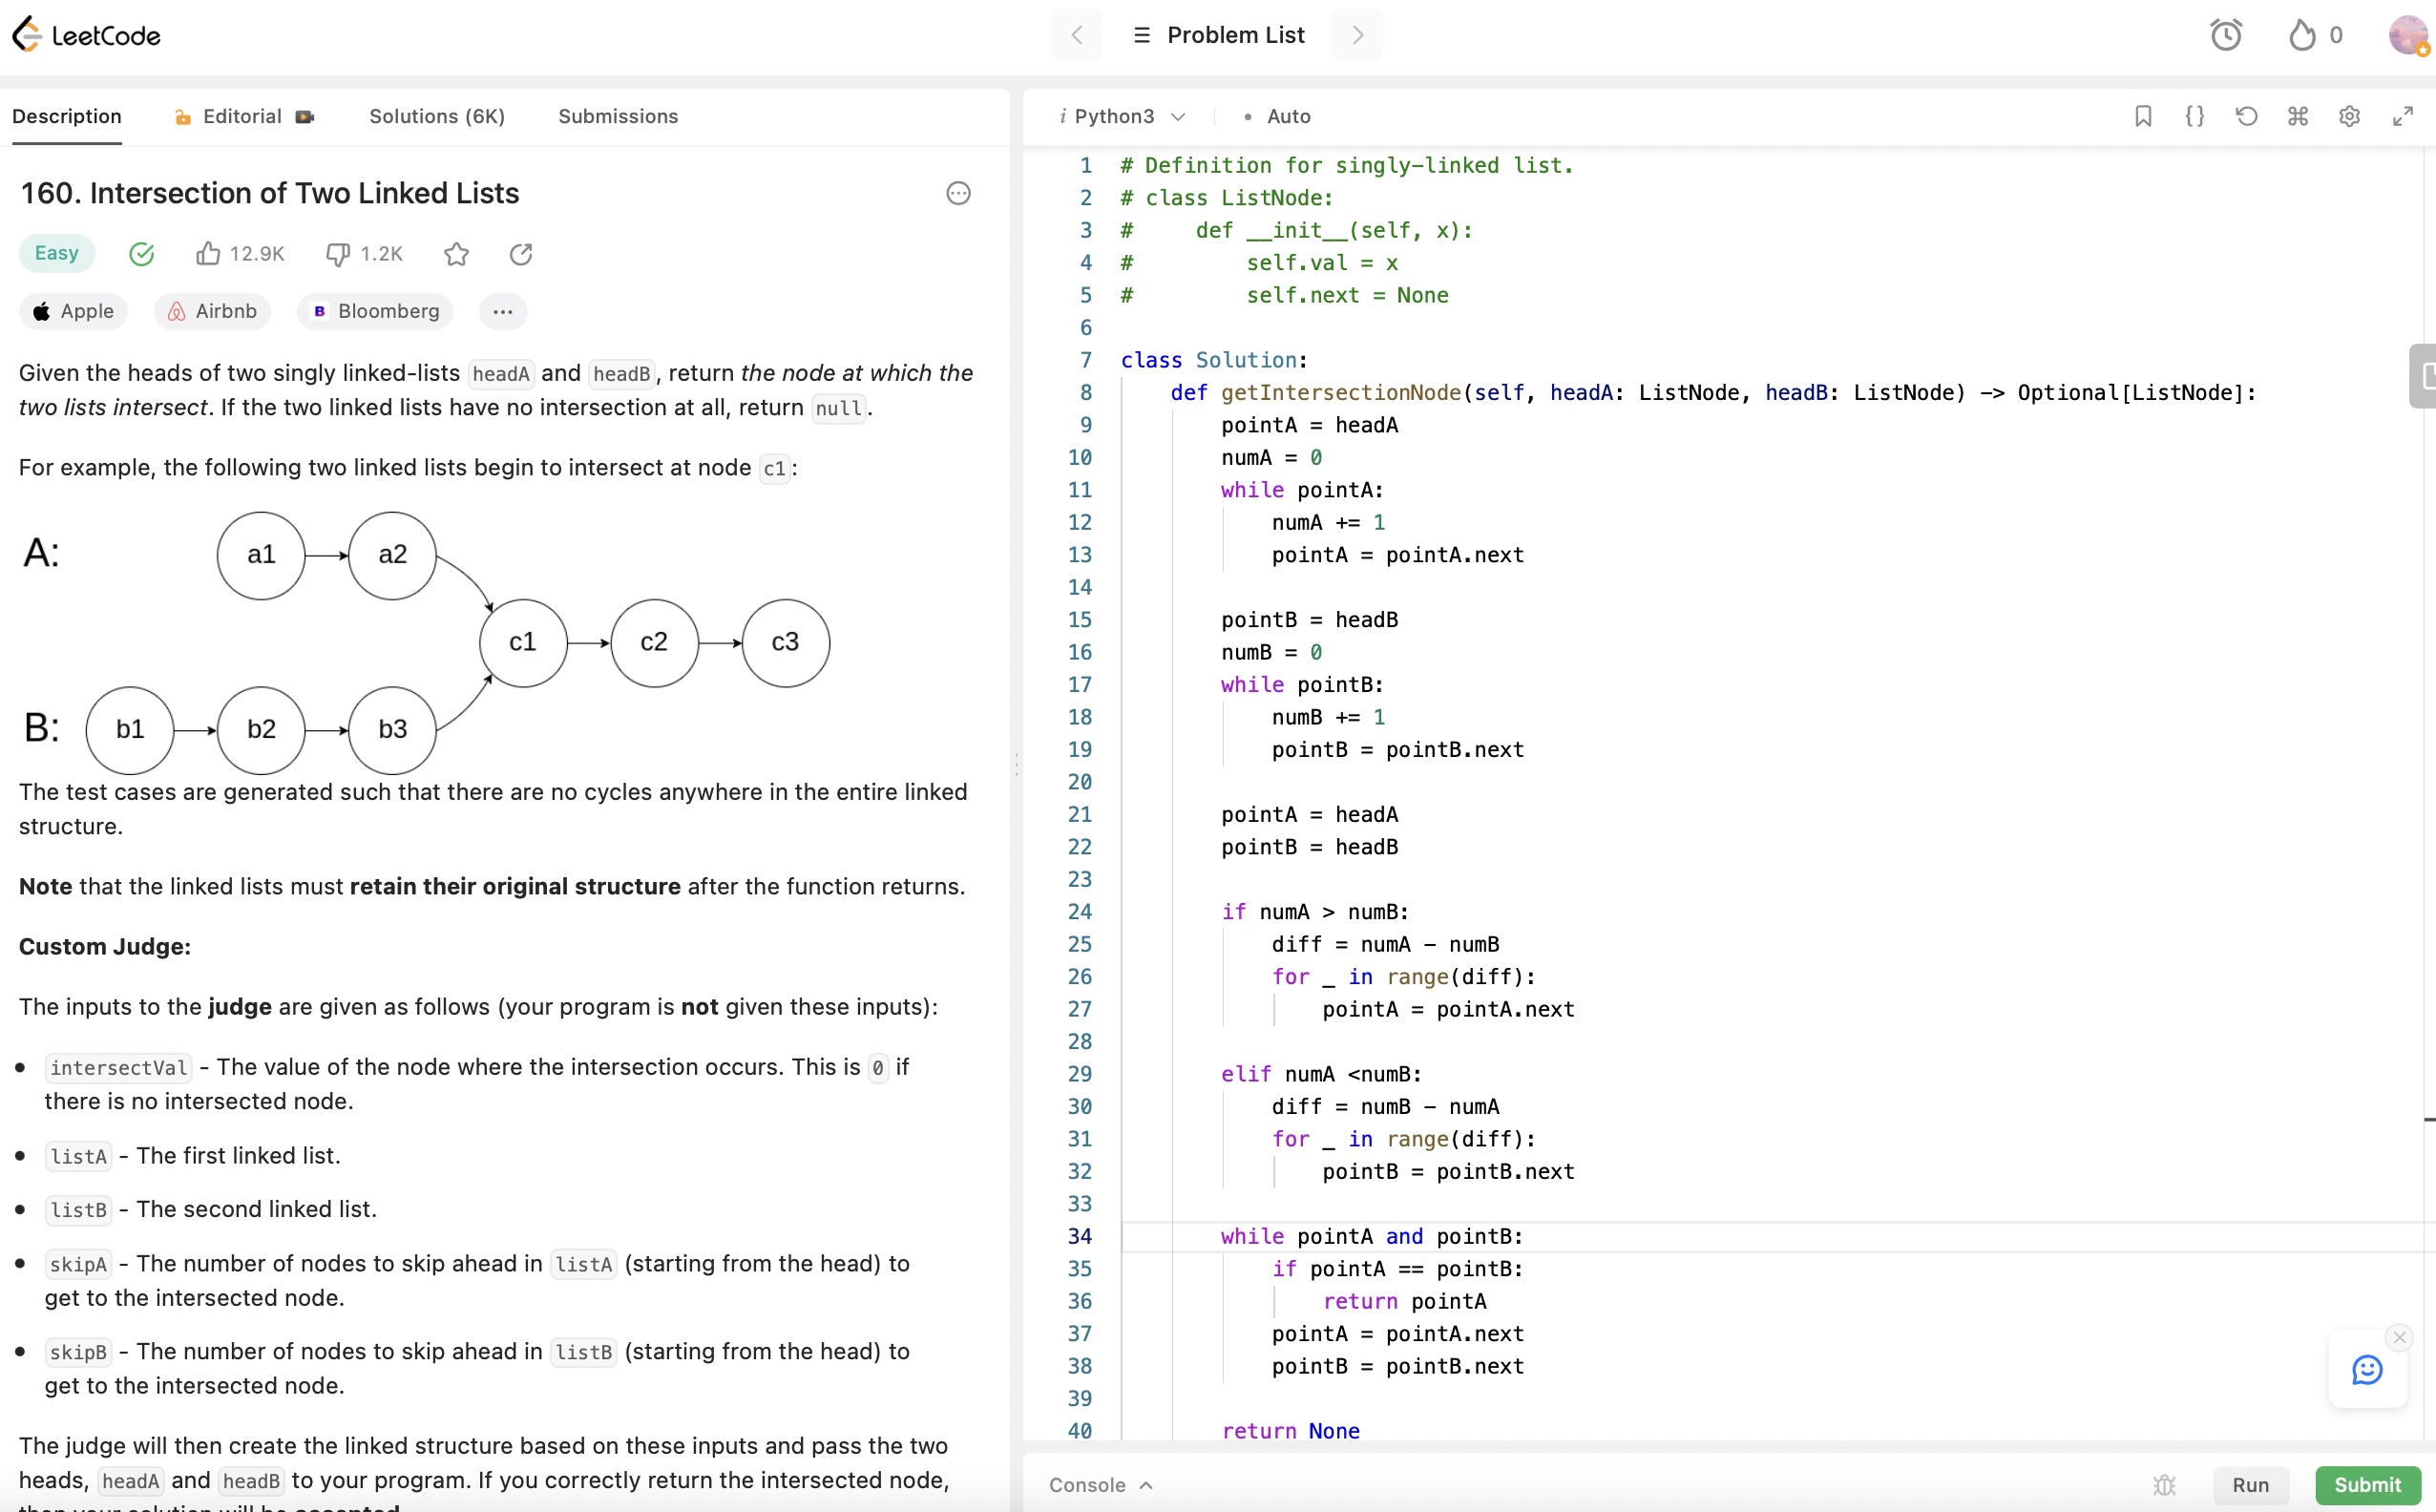
Task: Expand editor to fullscreen
Action: tap(2402, 116)
